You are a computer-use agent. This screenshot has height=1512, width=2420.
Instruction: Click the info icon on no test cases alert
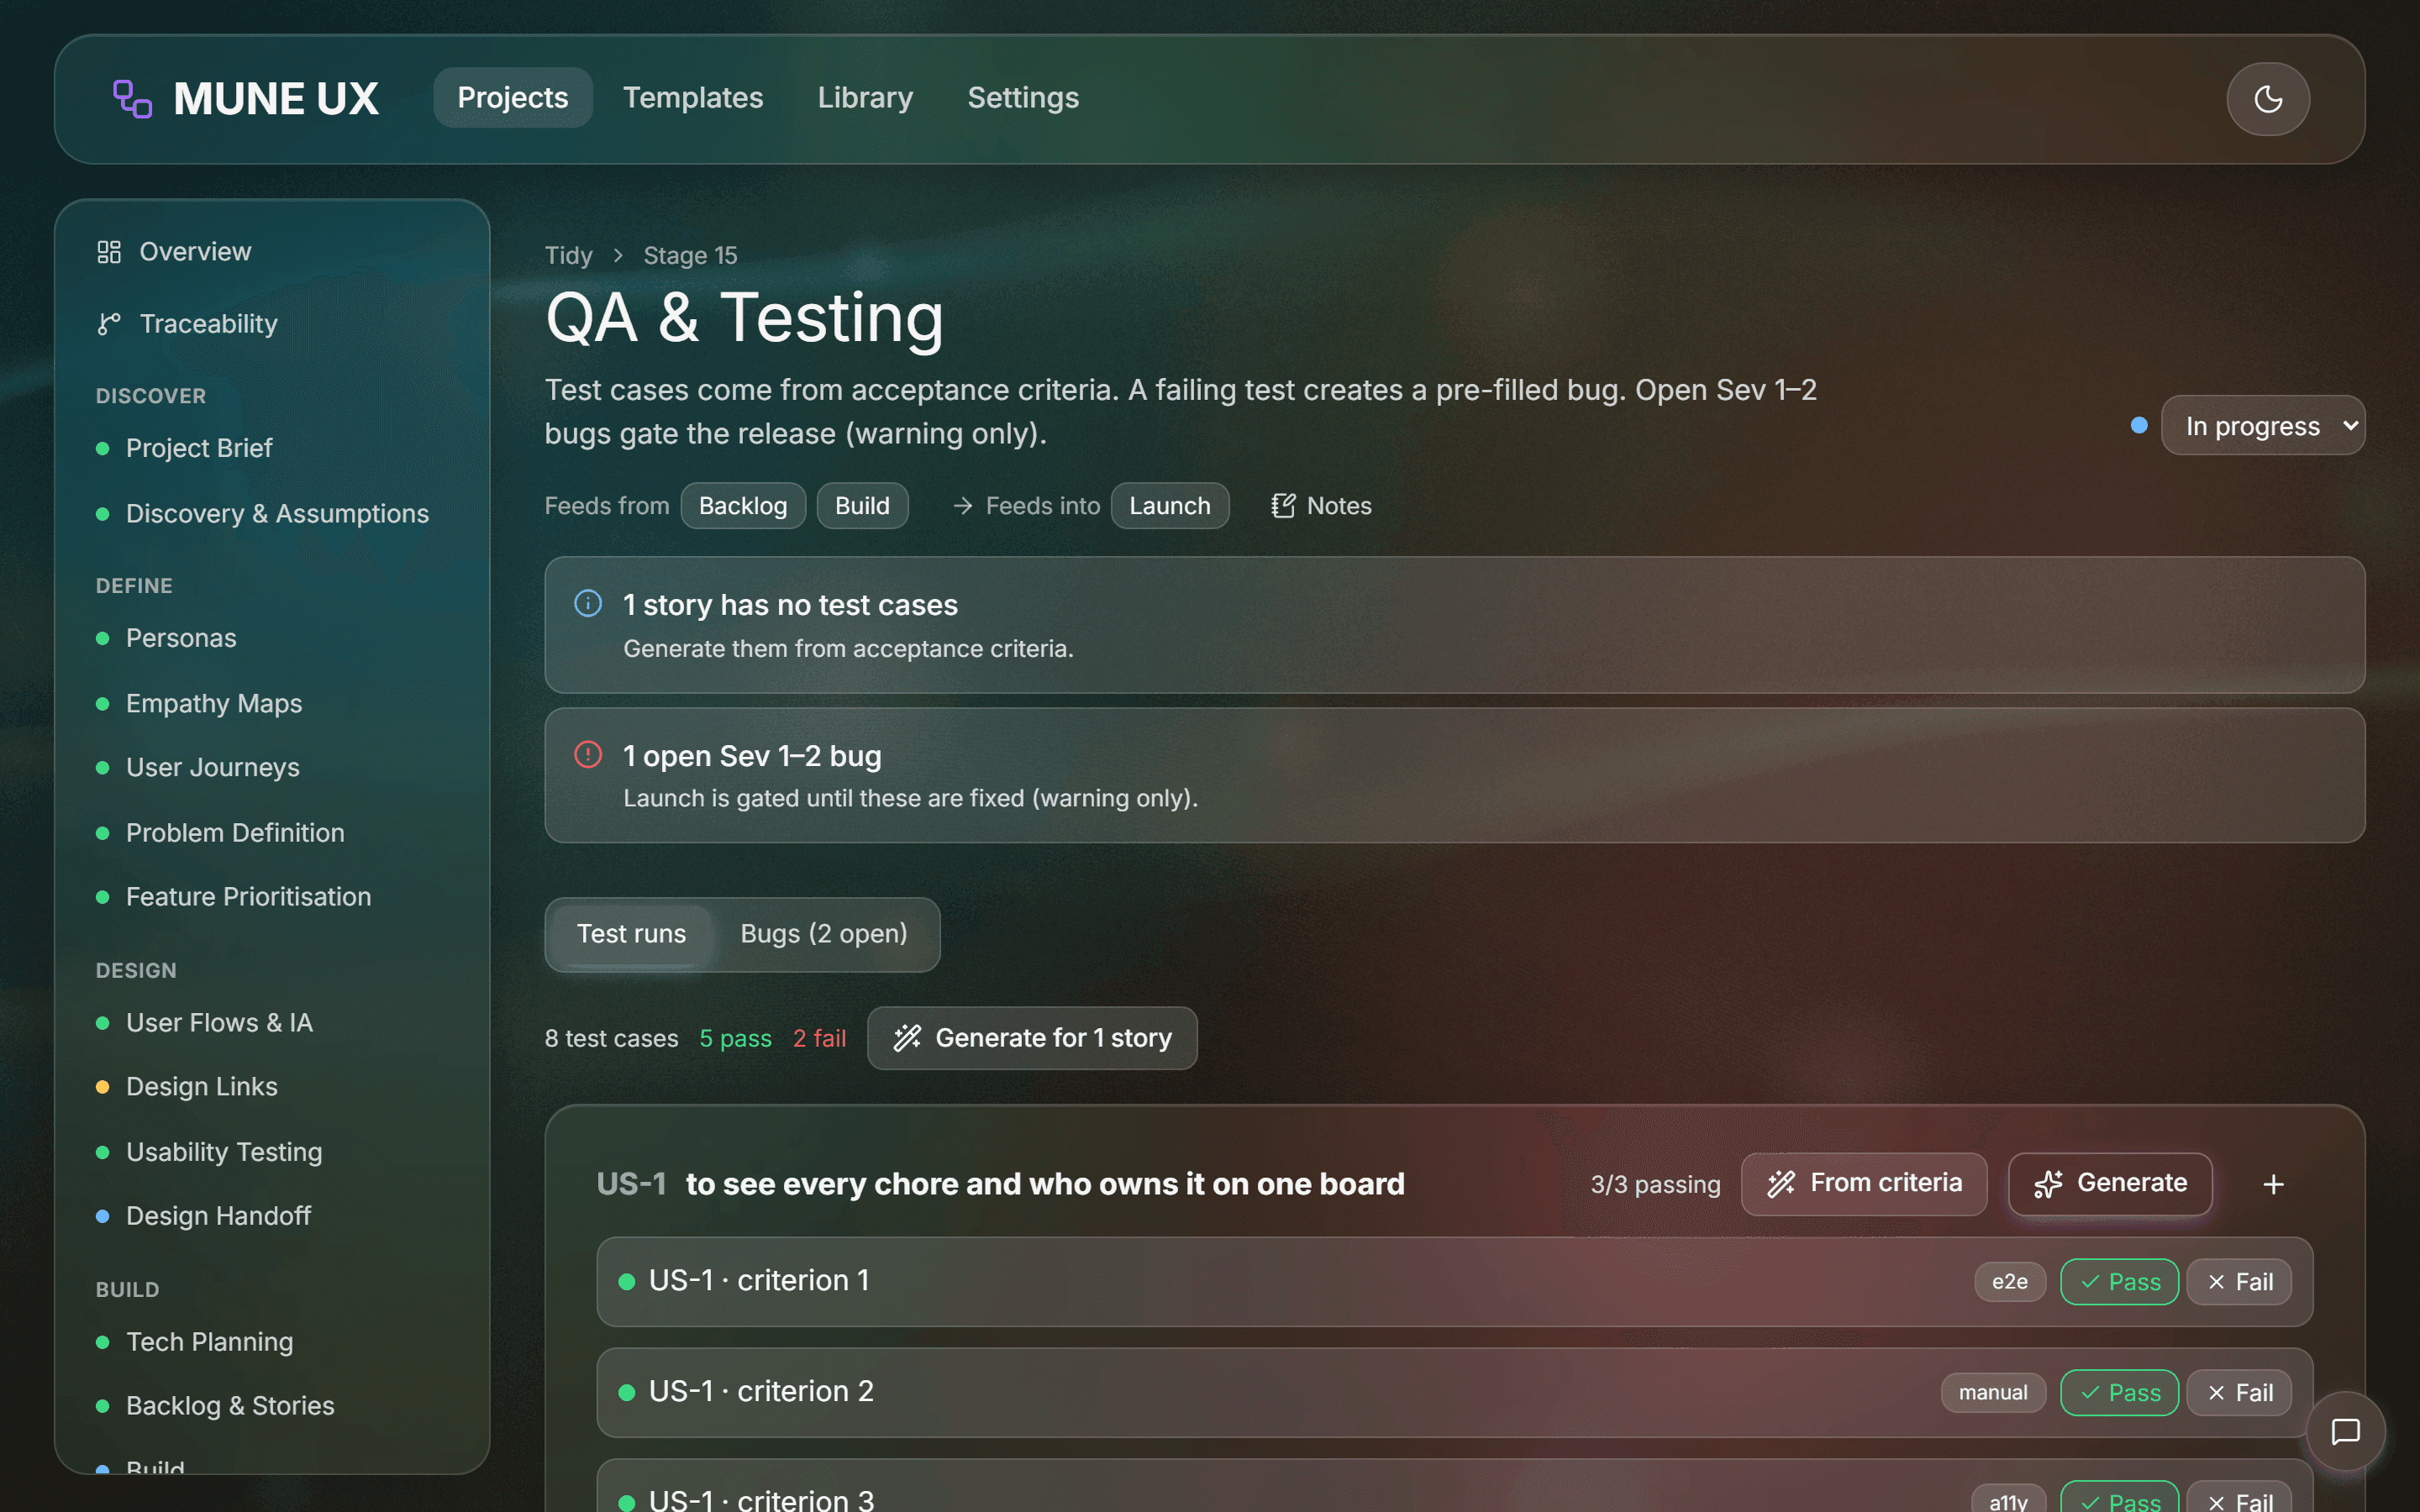coord(588,603)
